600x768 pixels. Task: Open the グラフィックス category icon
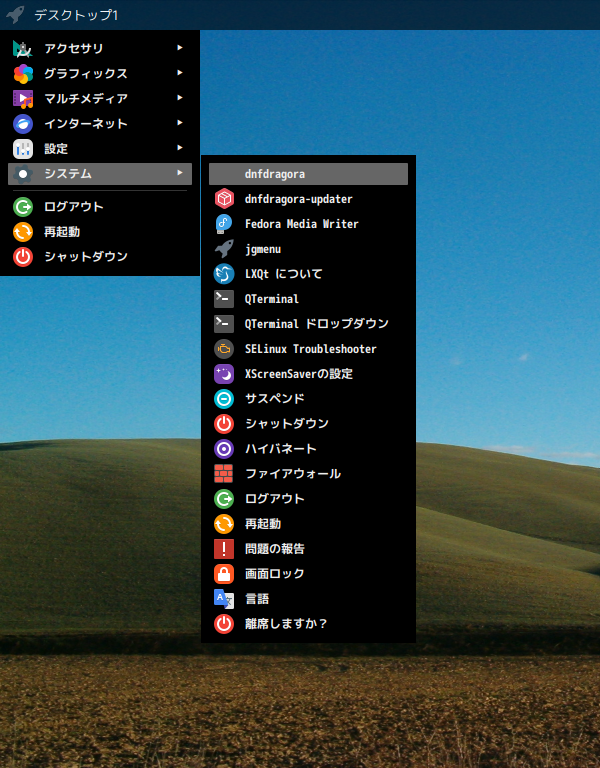coord(23,73)
